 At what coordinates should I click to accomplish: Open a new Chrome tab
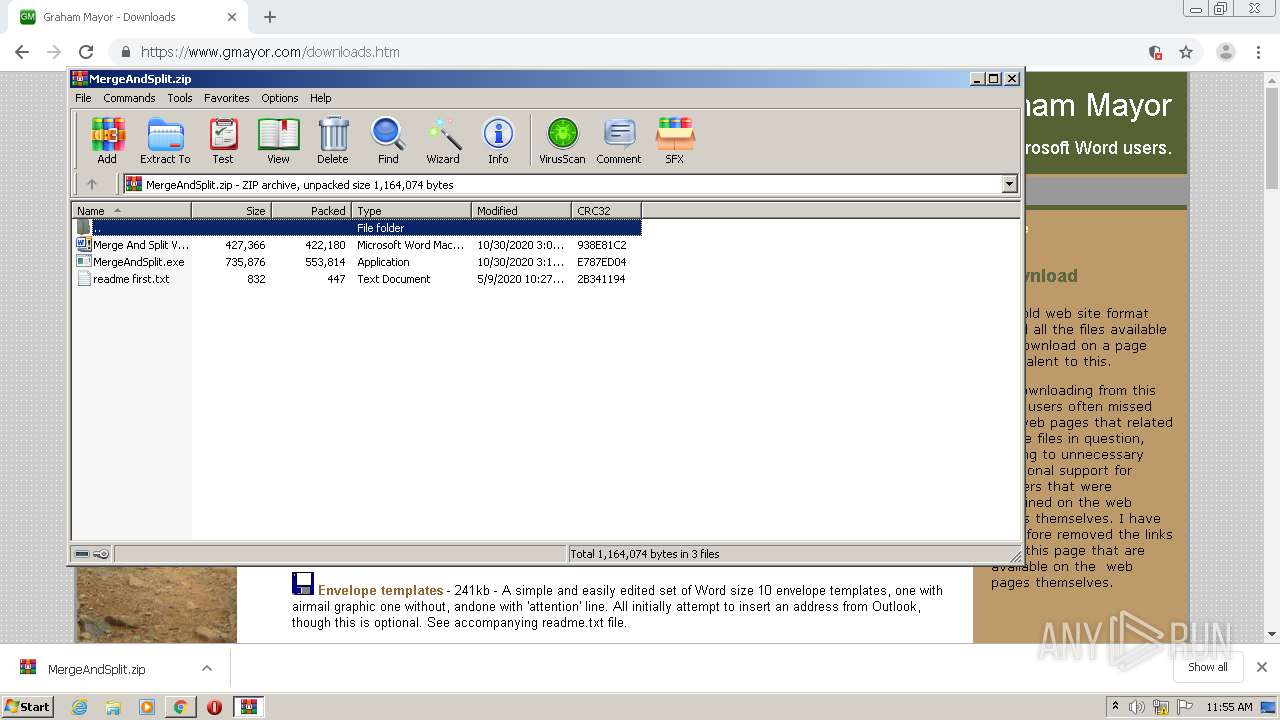tap(270, 17)
